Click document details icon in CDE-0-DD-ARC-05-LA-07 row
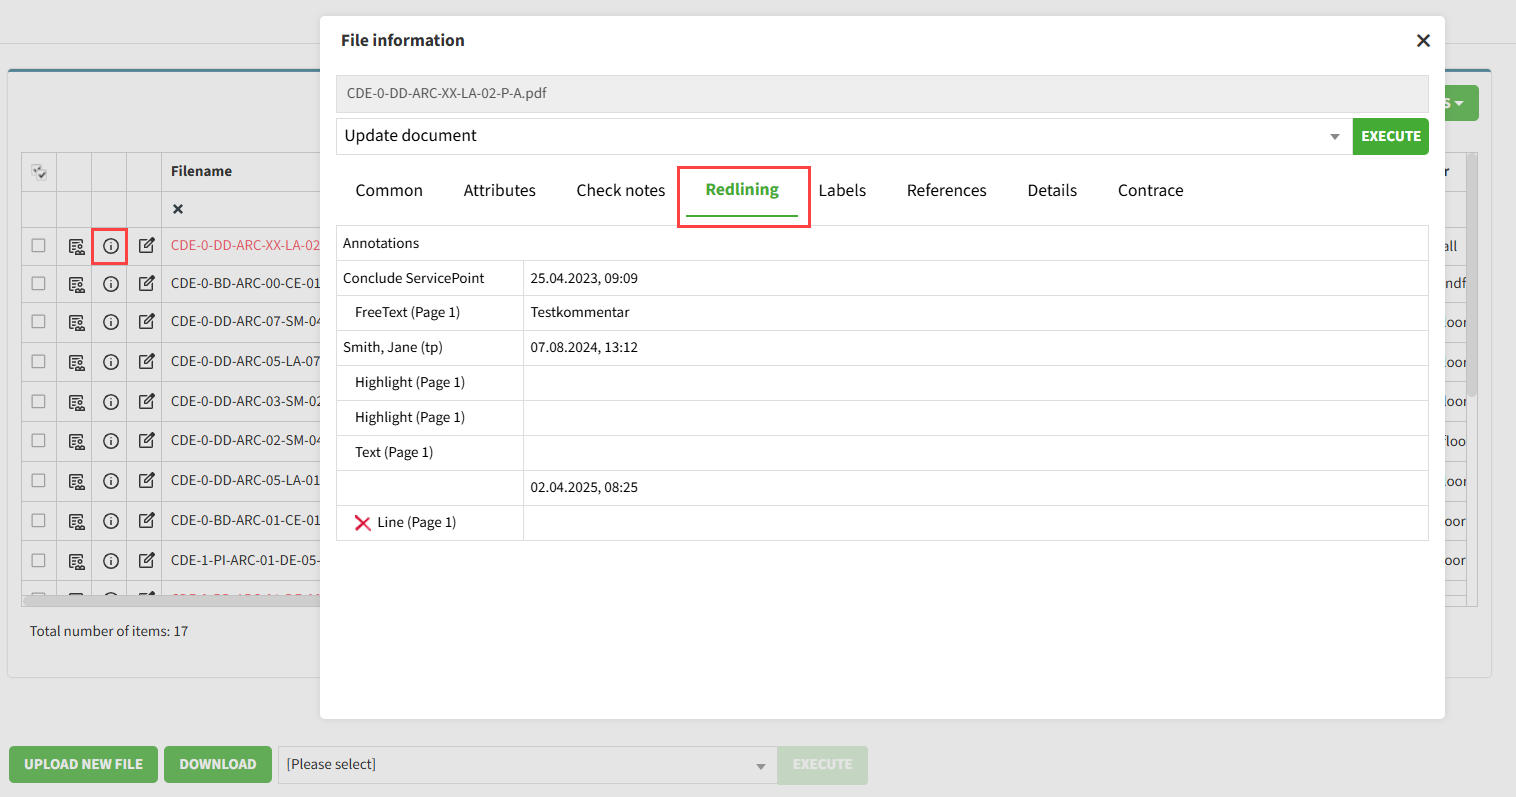 (x=76, y=362)
